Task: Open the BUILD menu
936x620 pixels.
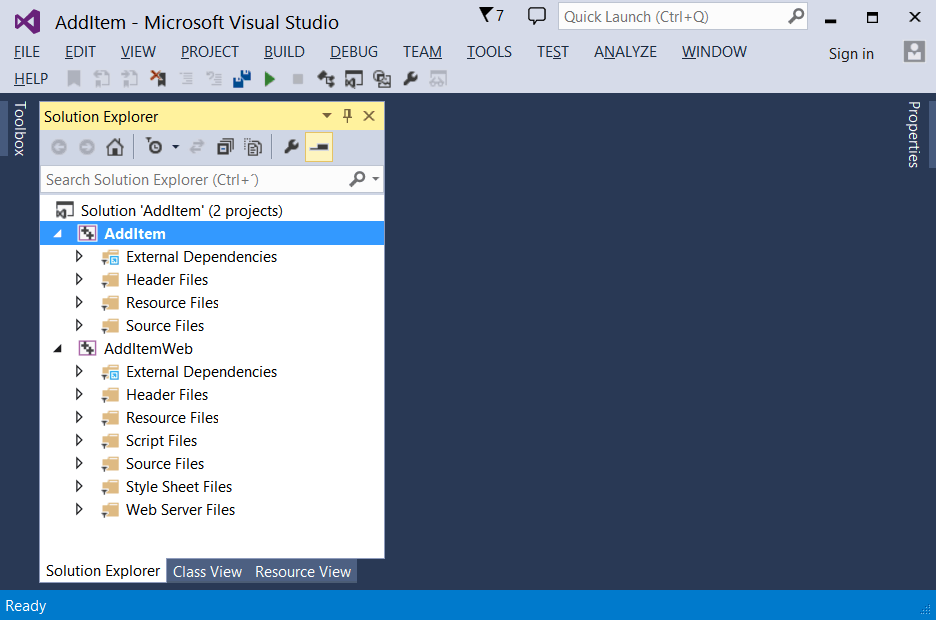Action: pyautogui.click(x=284, y=52)
